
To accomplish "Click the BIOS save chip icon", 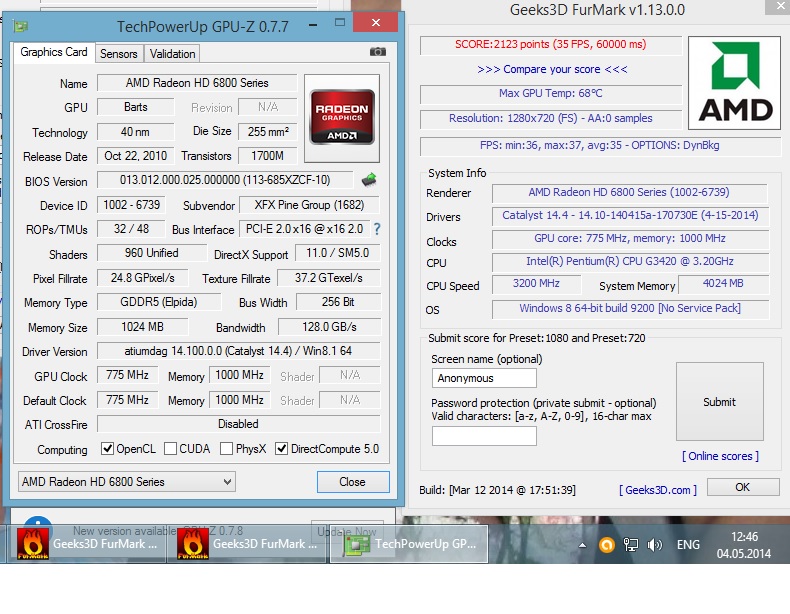I will coord(369,179).
